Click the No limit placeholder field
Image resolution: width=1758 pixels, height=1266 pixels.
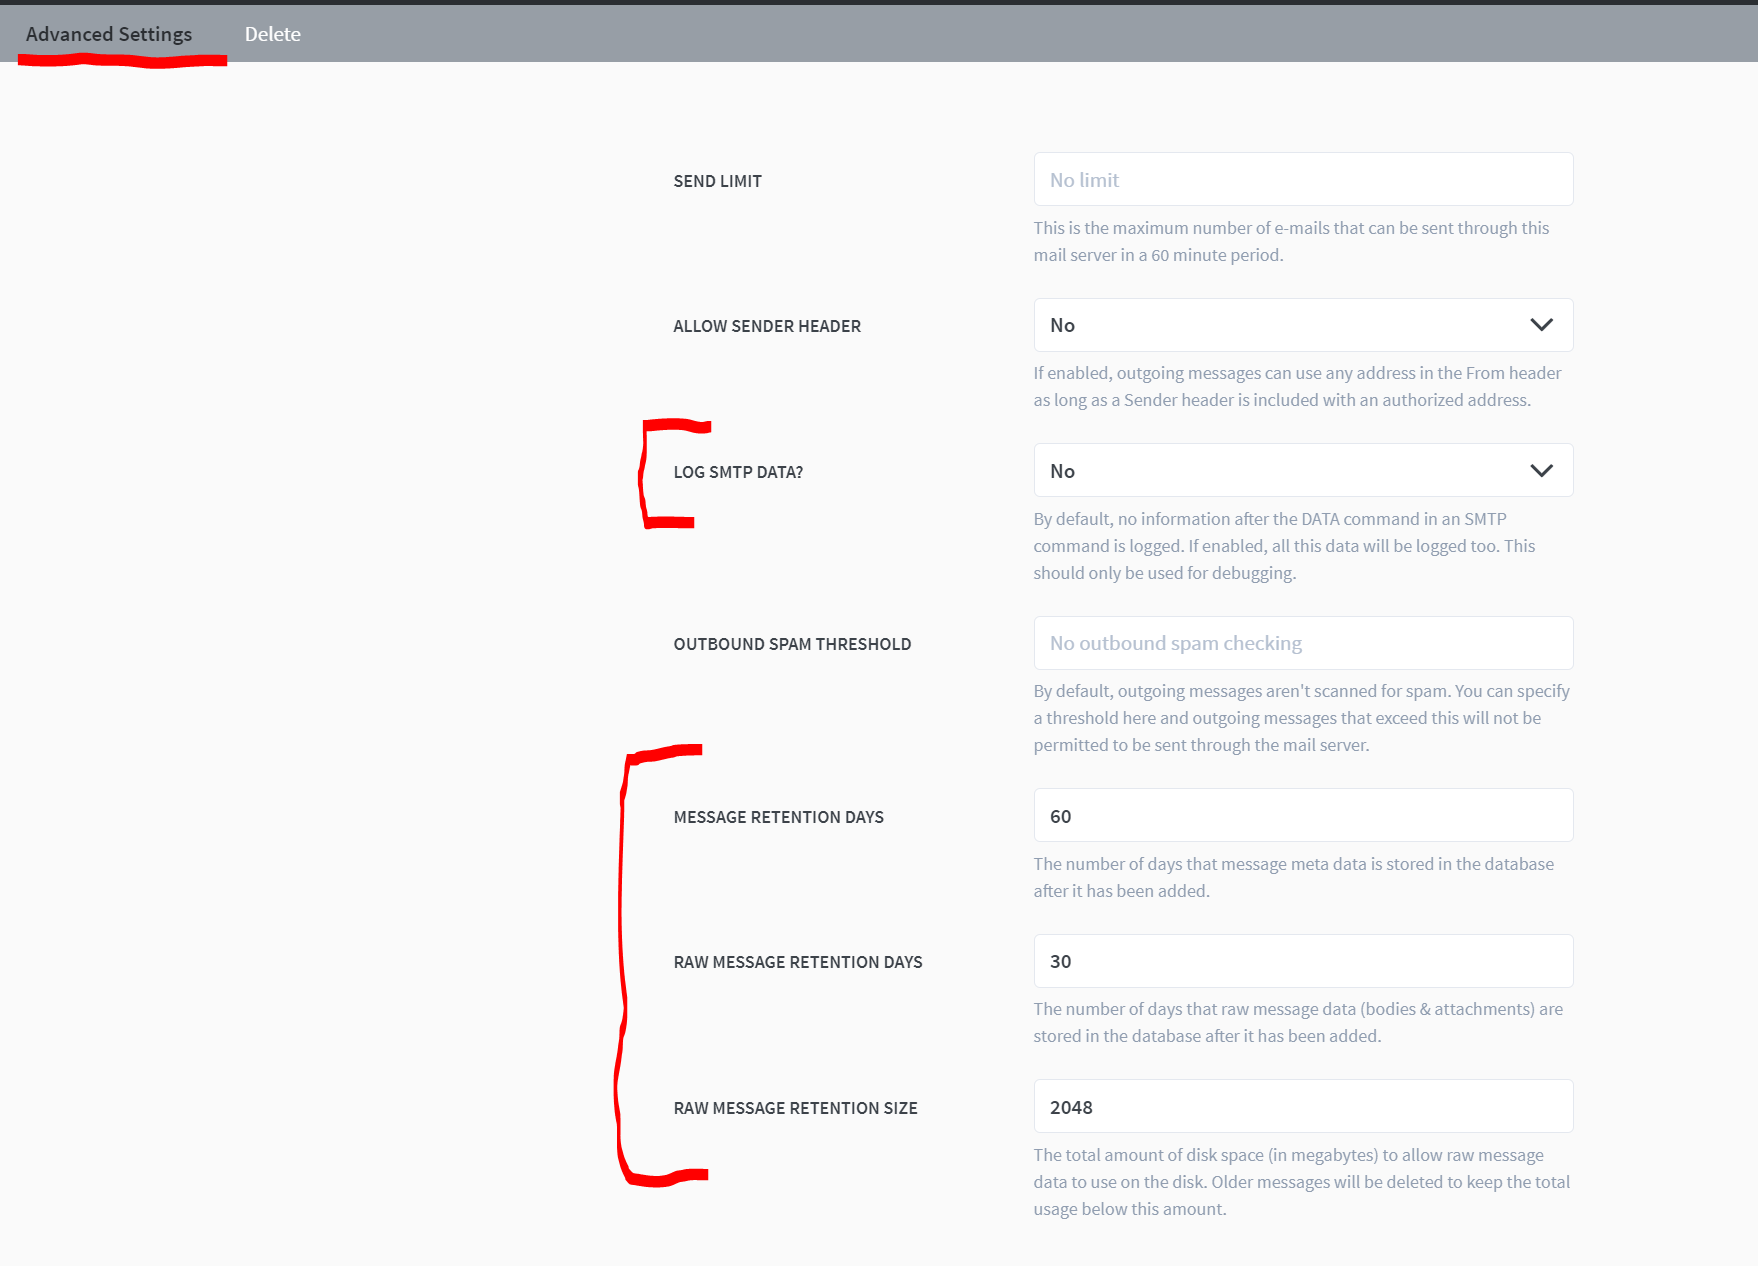click(1301, 179)
